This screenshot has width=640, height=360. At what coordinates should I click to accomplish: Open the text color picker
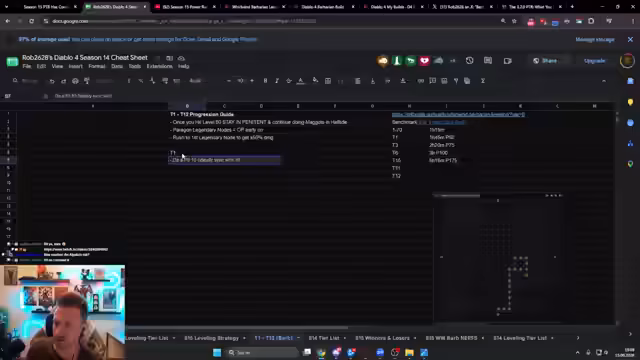tap(300, 81)
